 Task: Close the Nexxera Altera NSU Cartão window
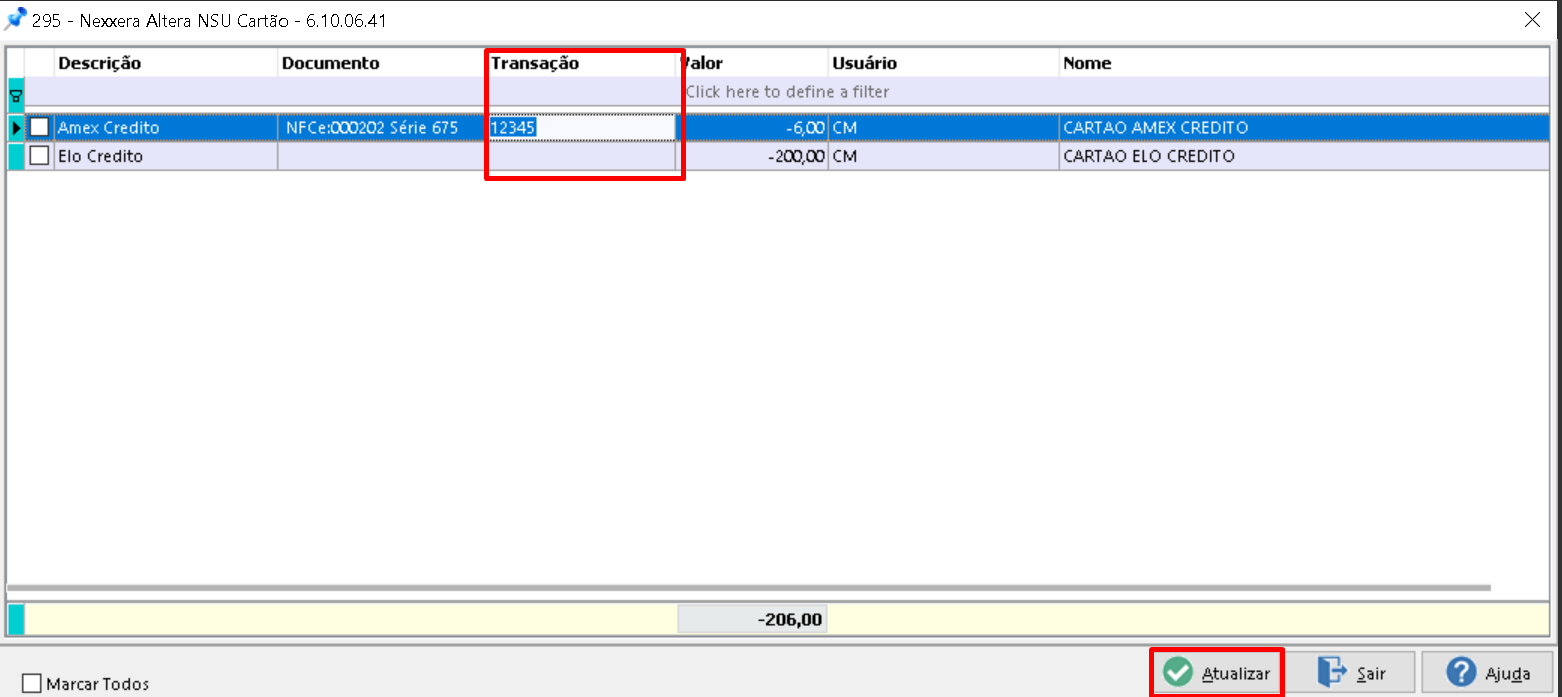click(1531, 19)
